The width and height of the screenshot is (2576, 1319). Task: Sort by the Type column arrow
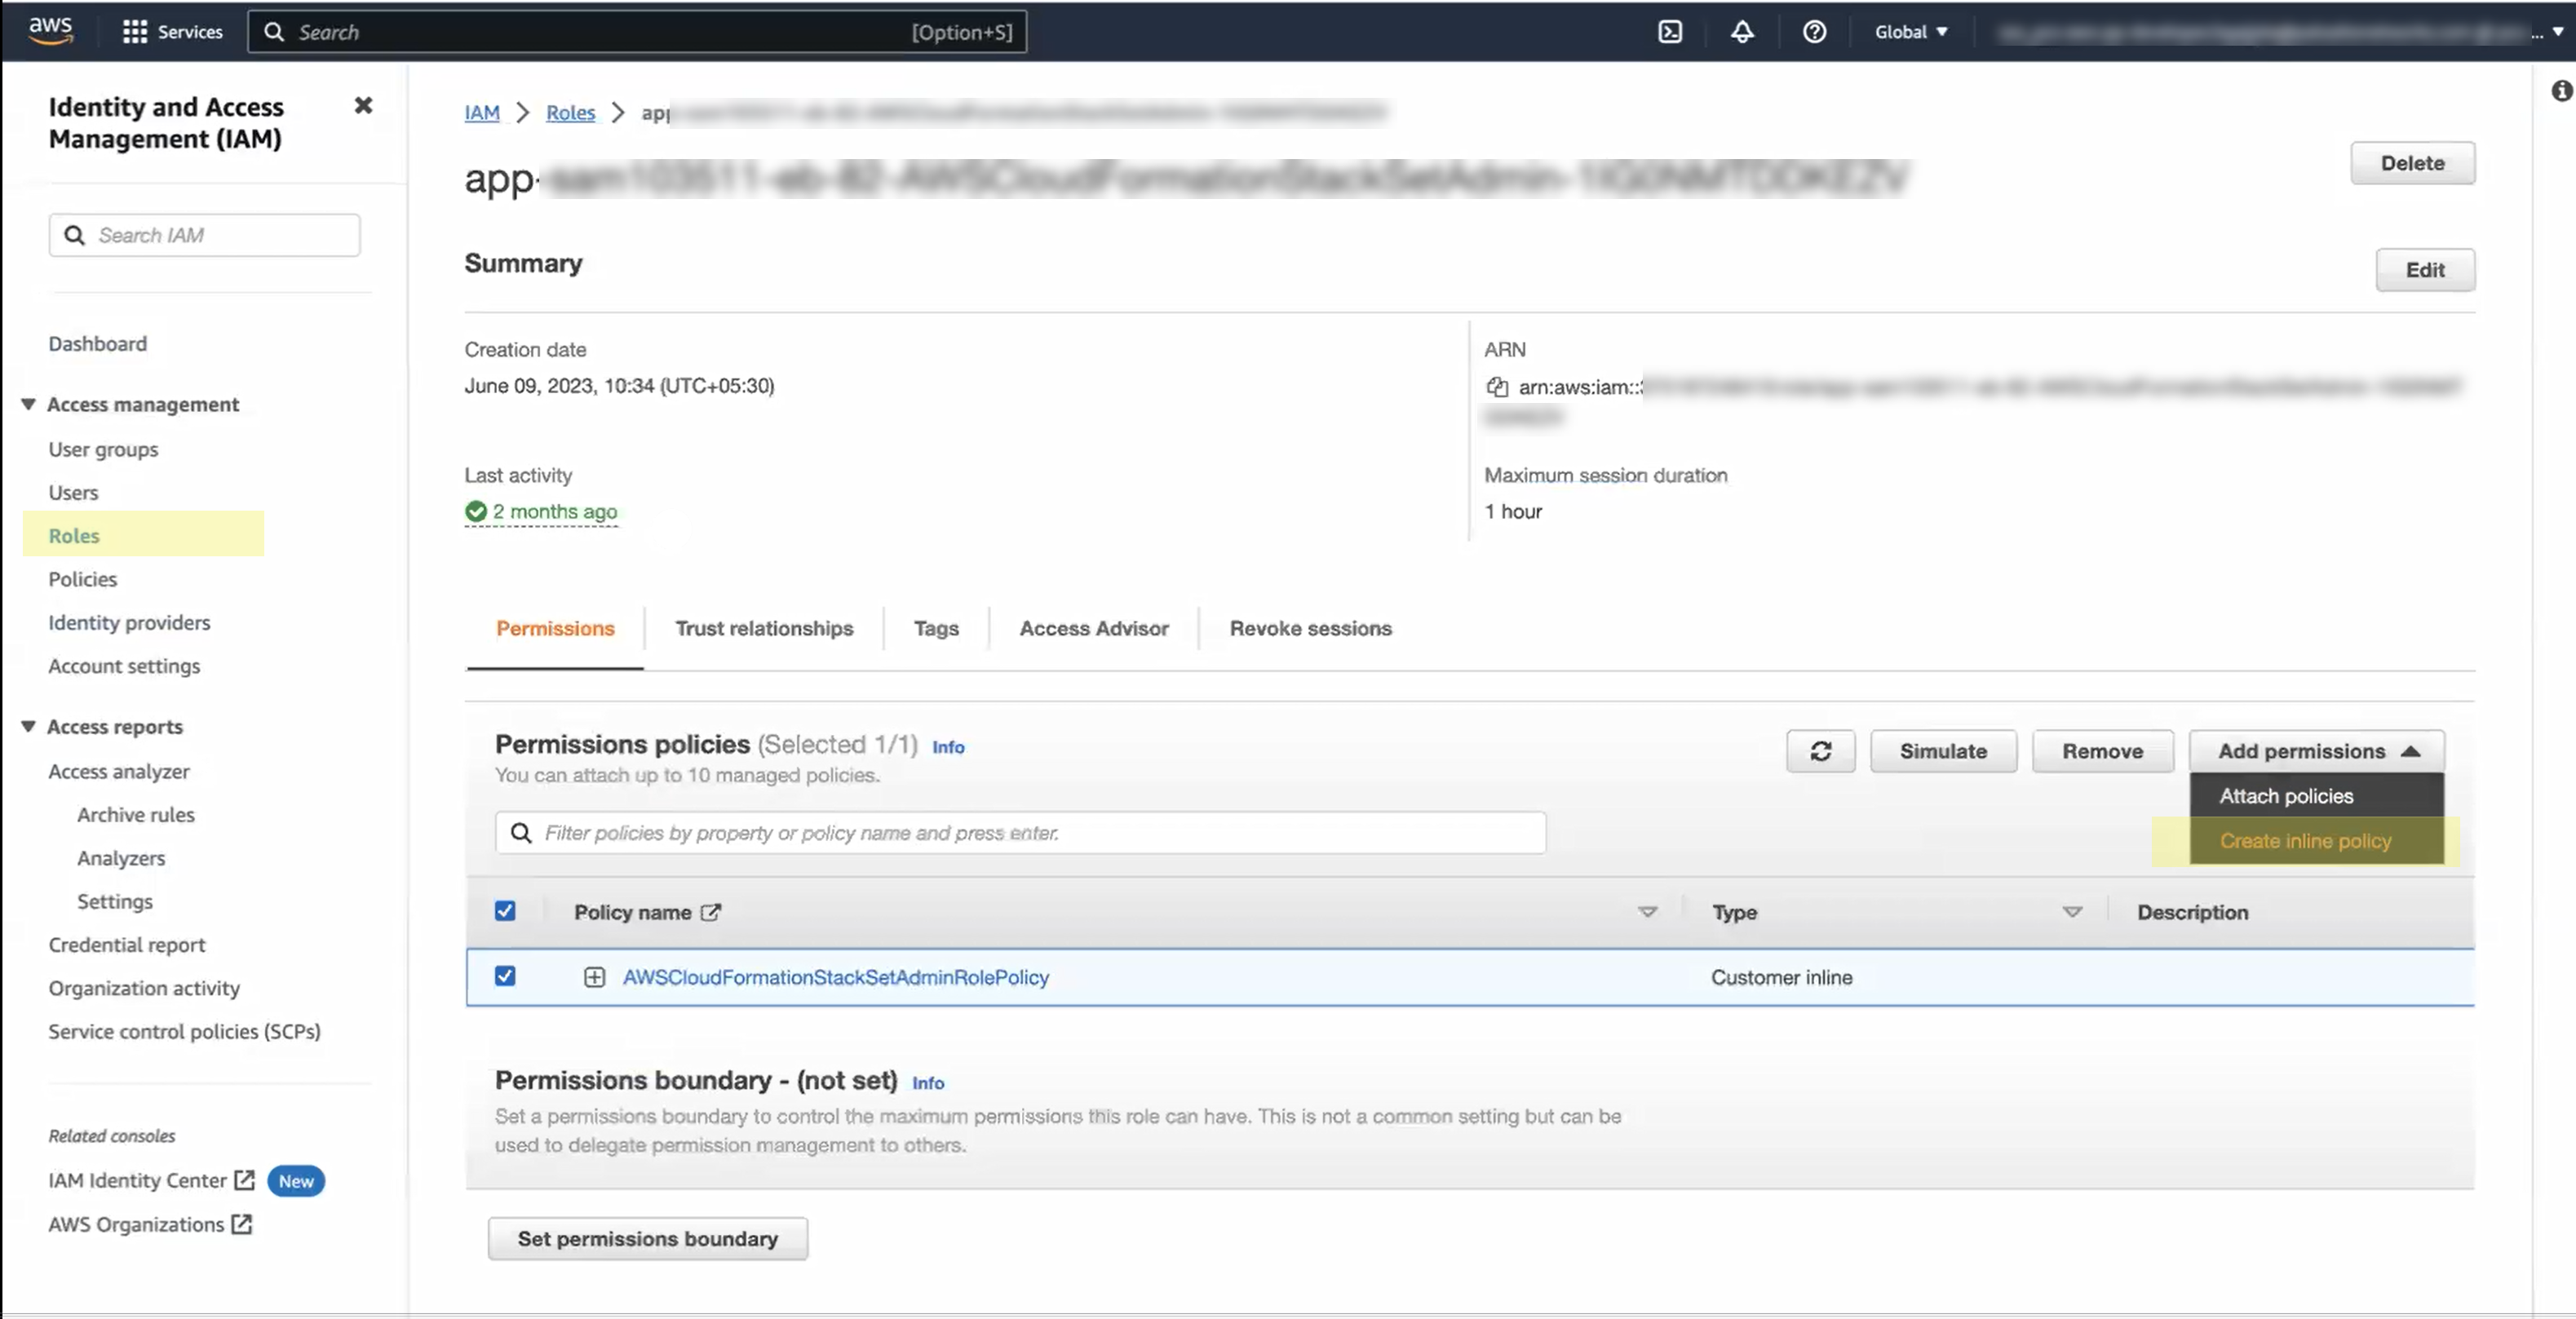click(2072, 912)
